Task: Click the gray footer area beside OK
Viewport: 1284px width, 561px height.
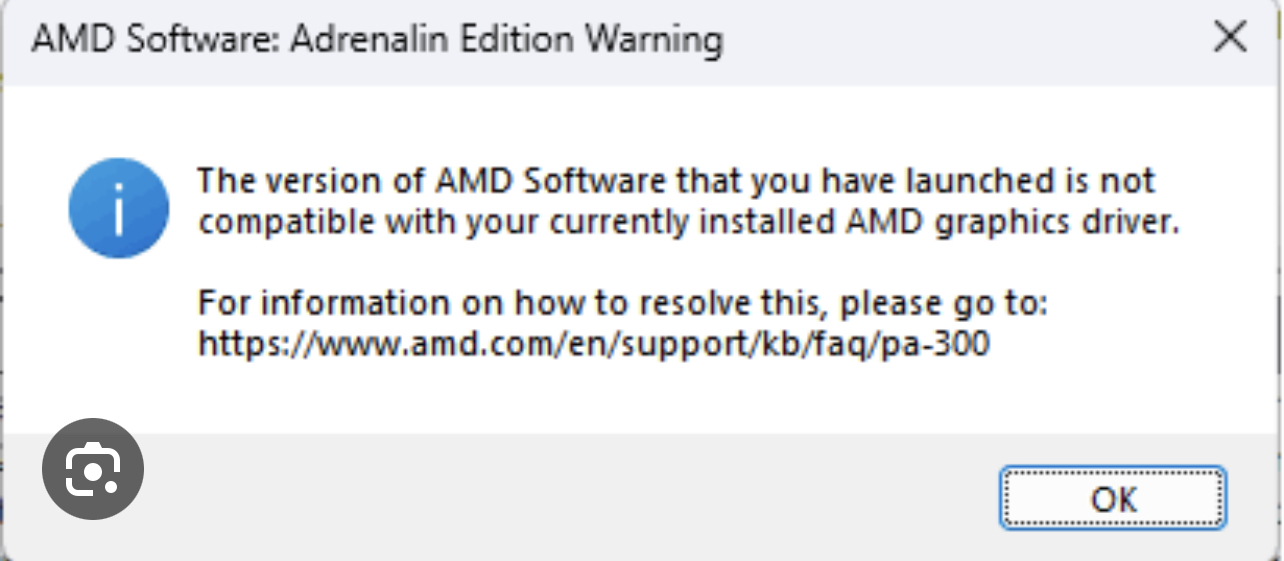Action: (600, 497)
